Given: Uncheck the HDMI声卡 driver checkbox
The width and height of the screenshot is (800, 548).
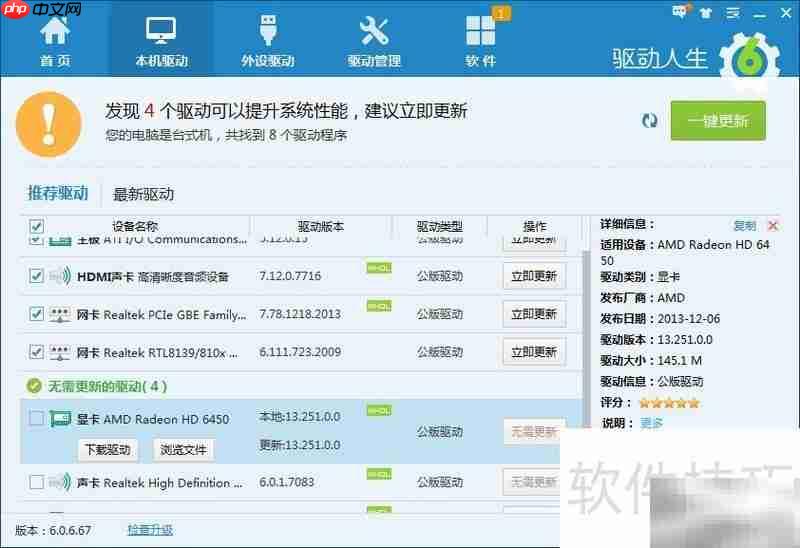Looking at the screenshot, I should [x=36, y=276].
